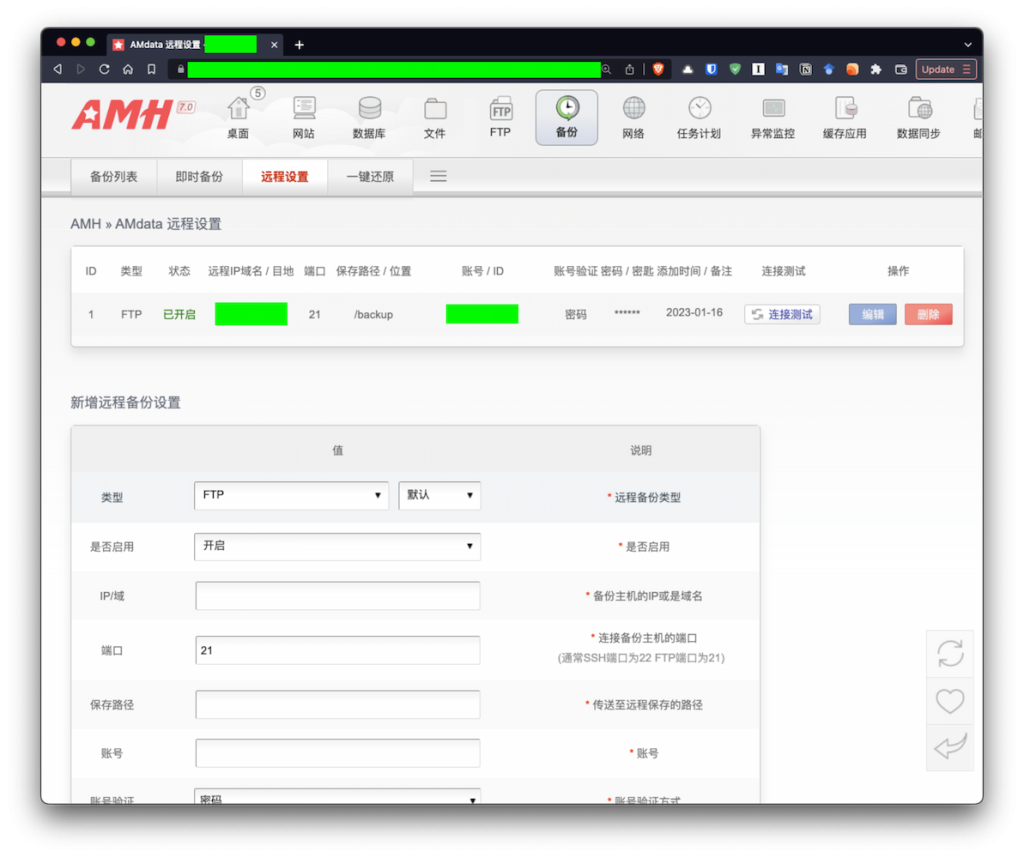Image resolution: width=1024 pixels, height=858 pixels.
Task: Open the 网站 website management icon
Action: tap(303, 116)
